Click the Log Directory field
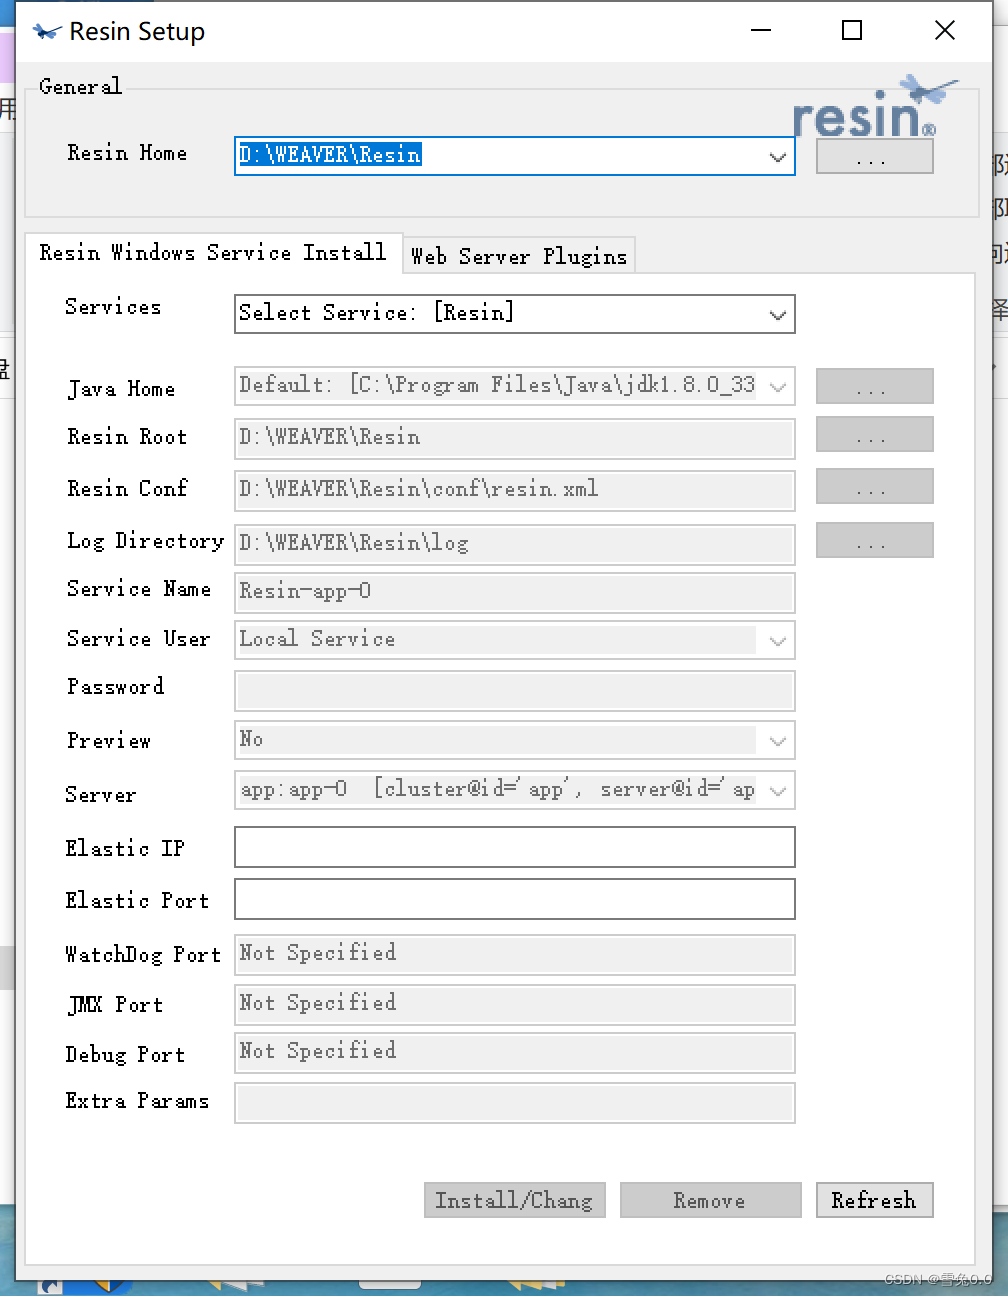Image resolution: width=1008 pixels, height=1296 pixels. pos(514,544)
